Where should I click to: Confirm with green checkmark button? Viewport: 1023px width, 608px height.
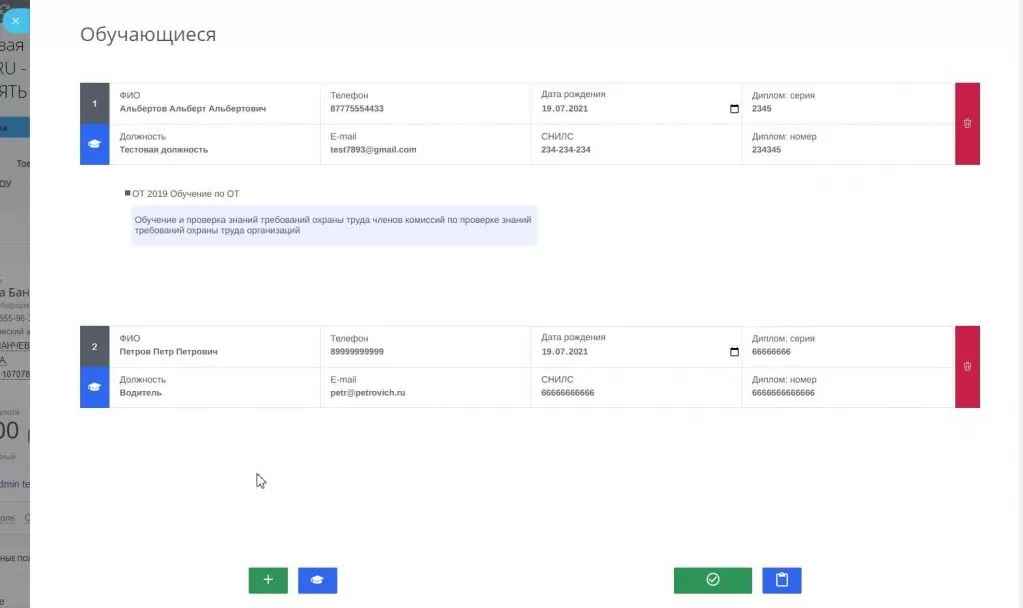coord(712,580)
